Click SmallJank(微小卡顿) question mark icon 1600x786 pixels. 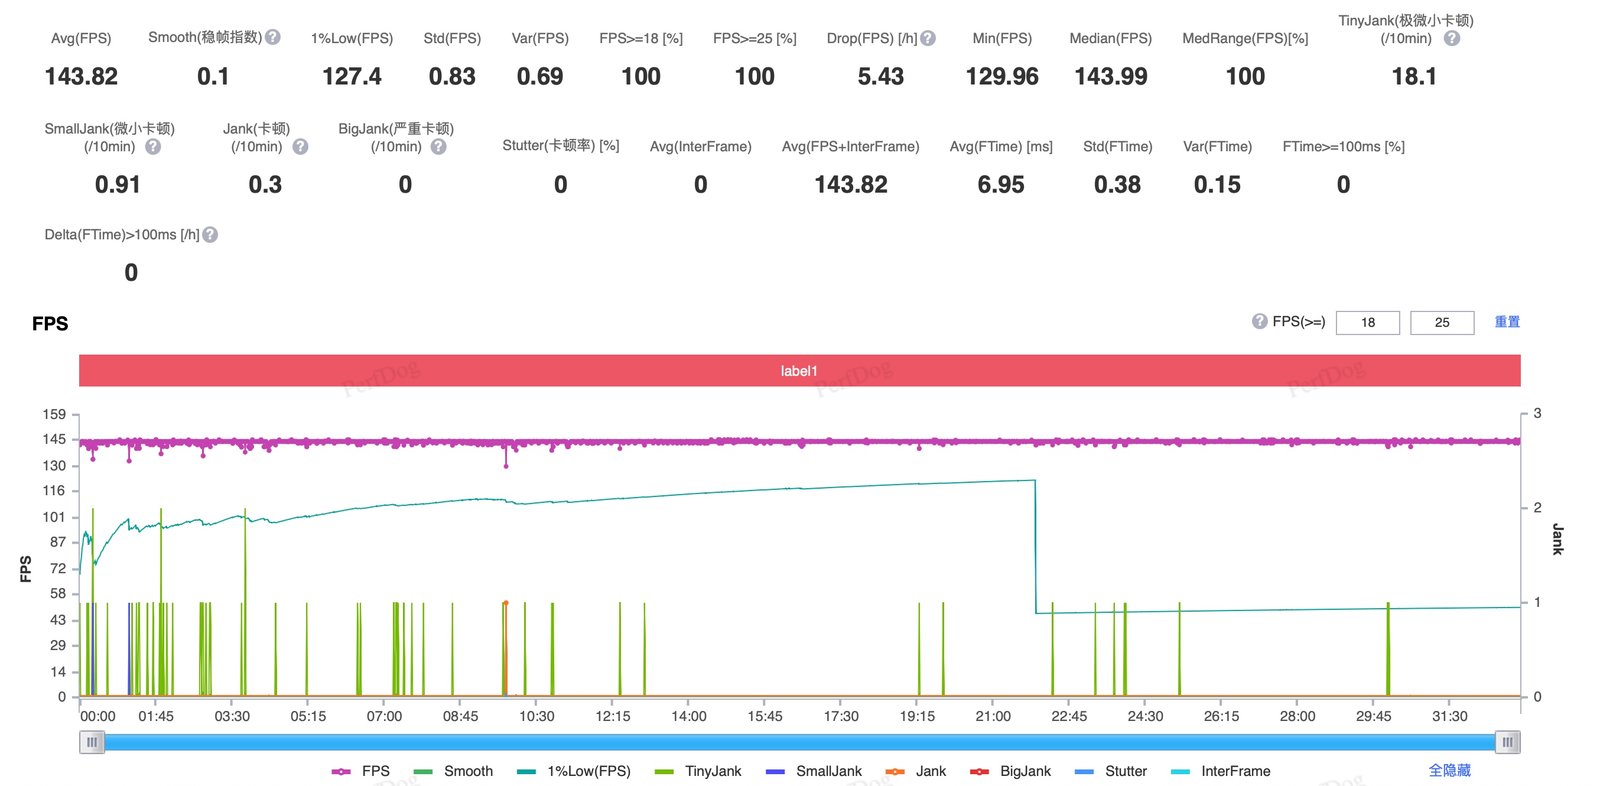click(153, 146)
